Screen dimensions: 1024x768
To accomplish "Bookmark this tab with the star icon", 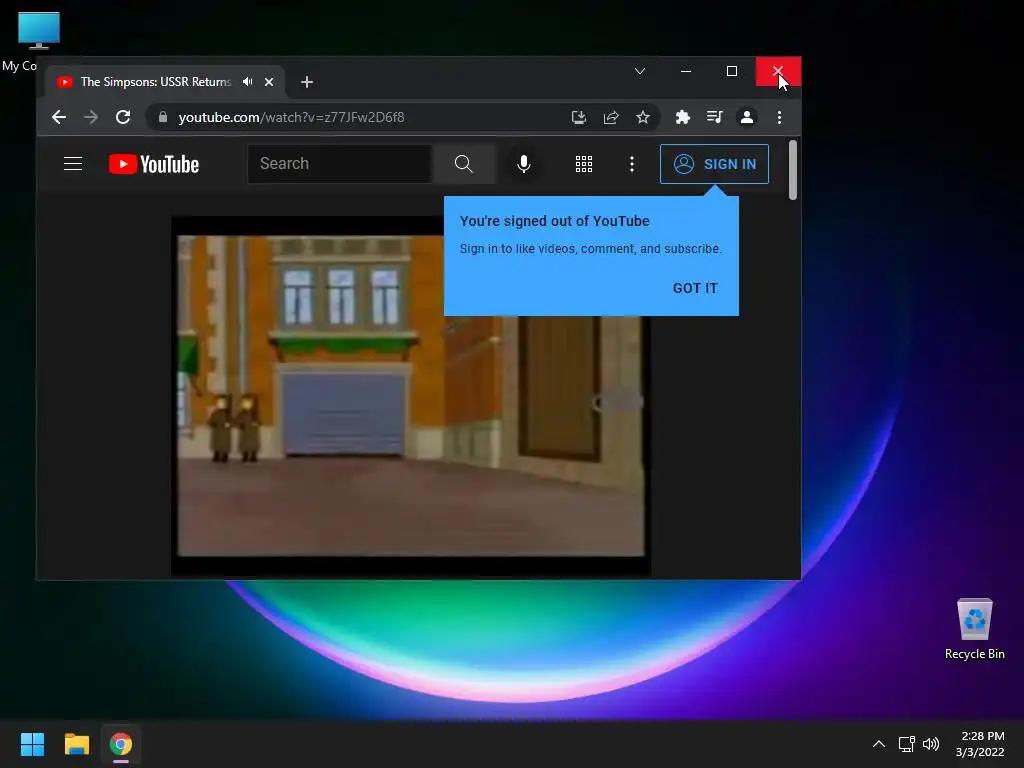I will (x=643, y=118).
